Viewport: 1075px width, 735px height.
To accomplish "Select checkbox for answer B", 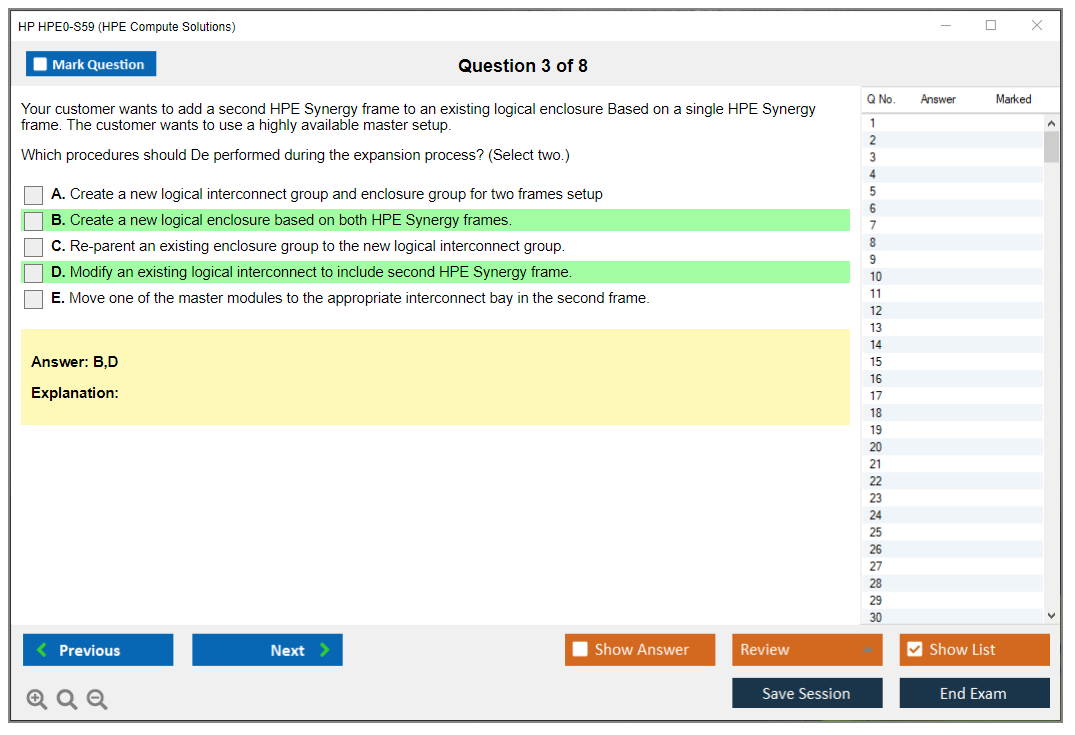I will point(34,221).
